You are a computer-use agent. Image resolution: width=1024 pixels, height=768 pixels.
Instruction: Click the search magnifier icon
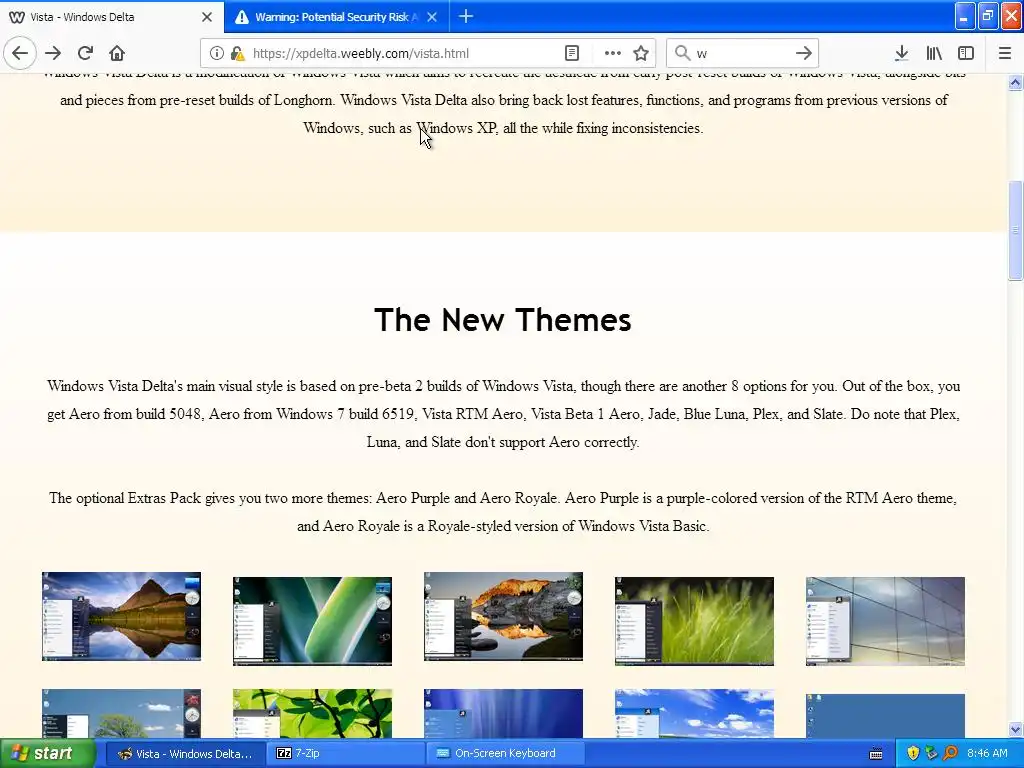tap(682, 53)
